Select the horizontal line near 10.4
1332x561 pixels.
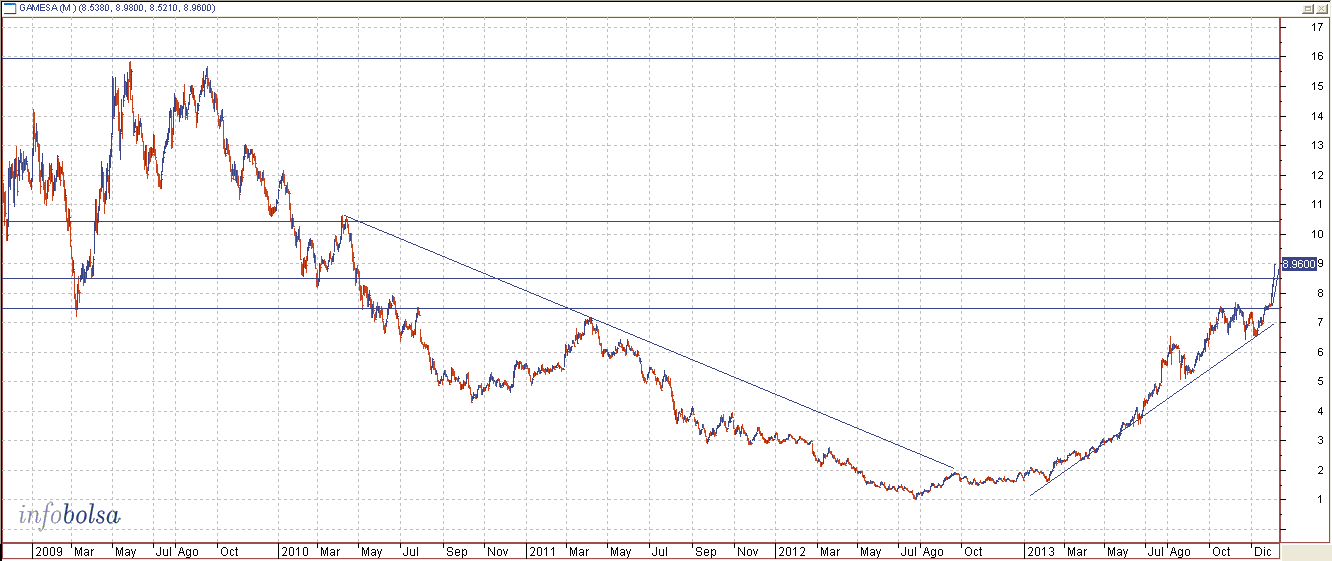click(640, 221)
